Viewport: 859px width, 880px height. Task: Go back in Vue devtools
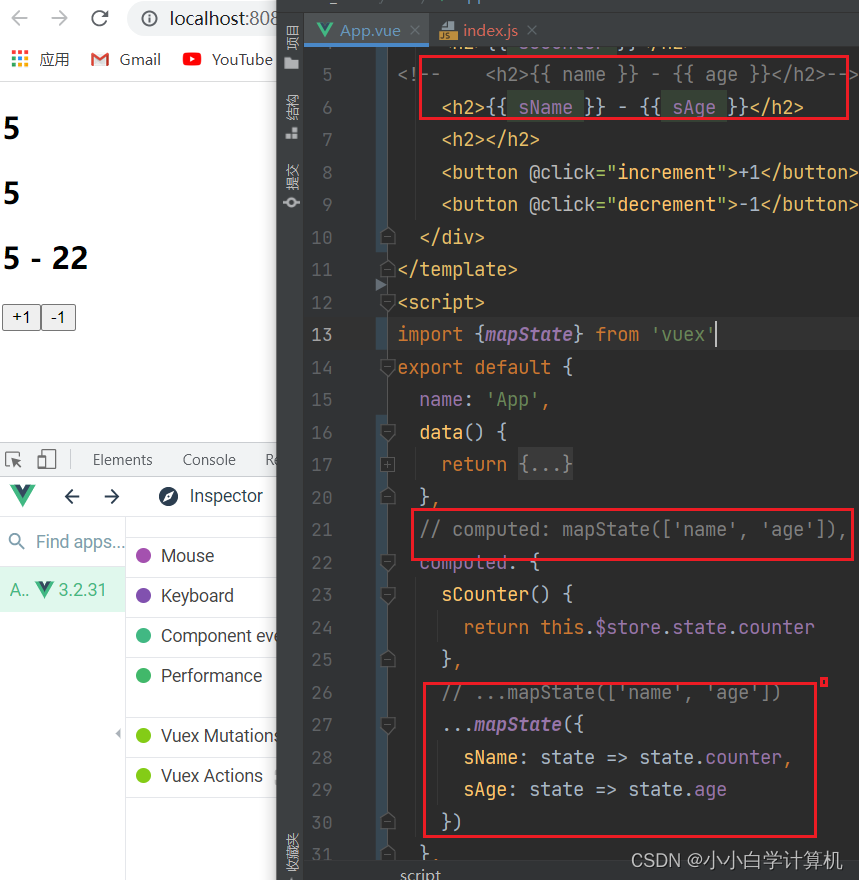[72, 496]
